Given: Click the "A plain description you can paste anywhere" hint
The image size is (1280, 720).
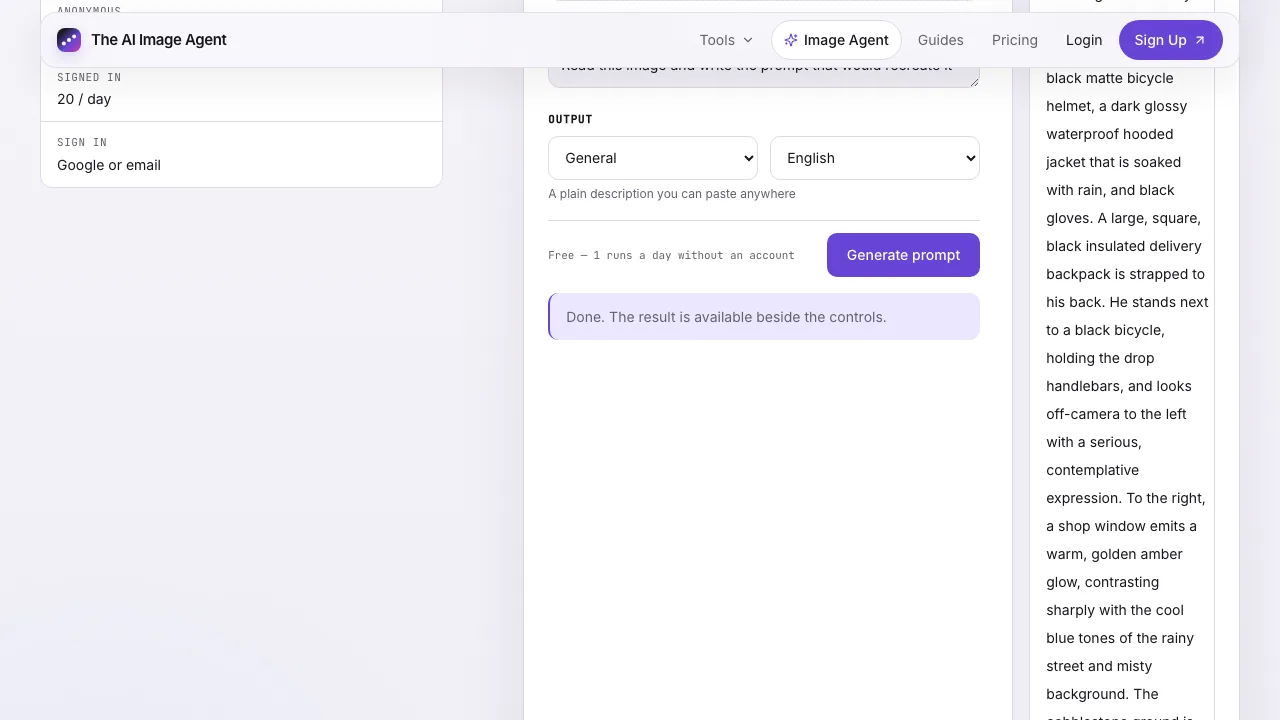Looking at the screenshot, I should point(672,194).
